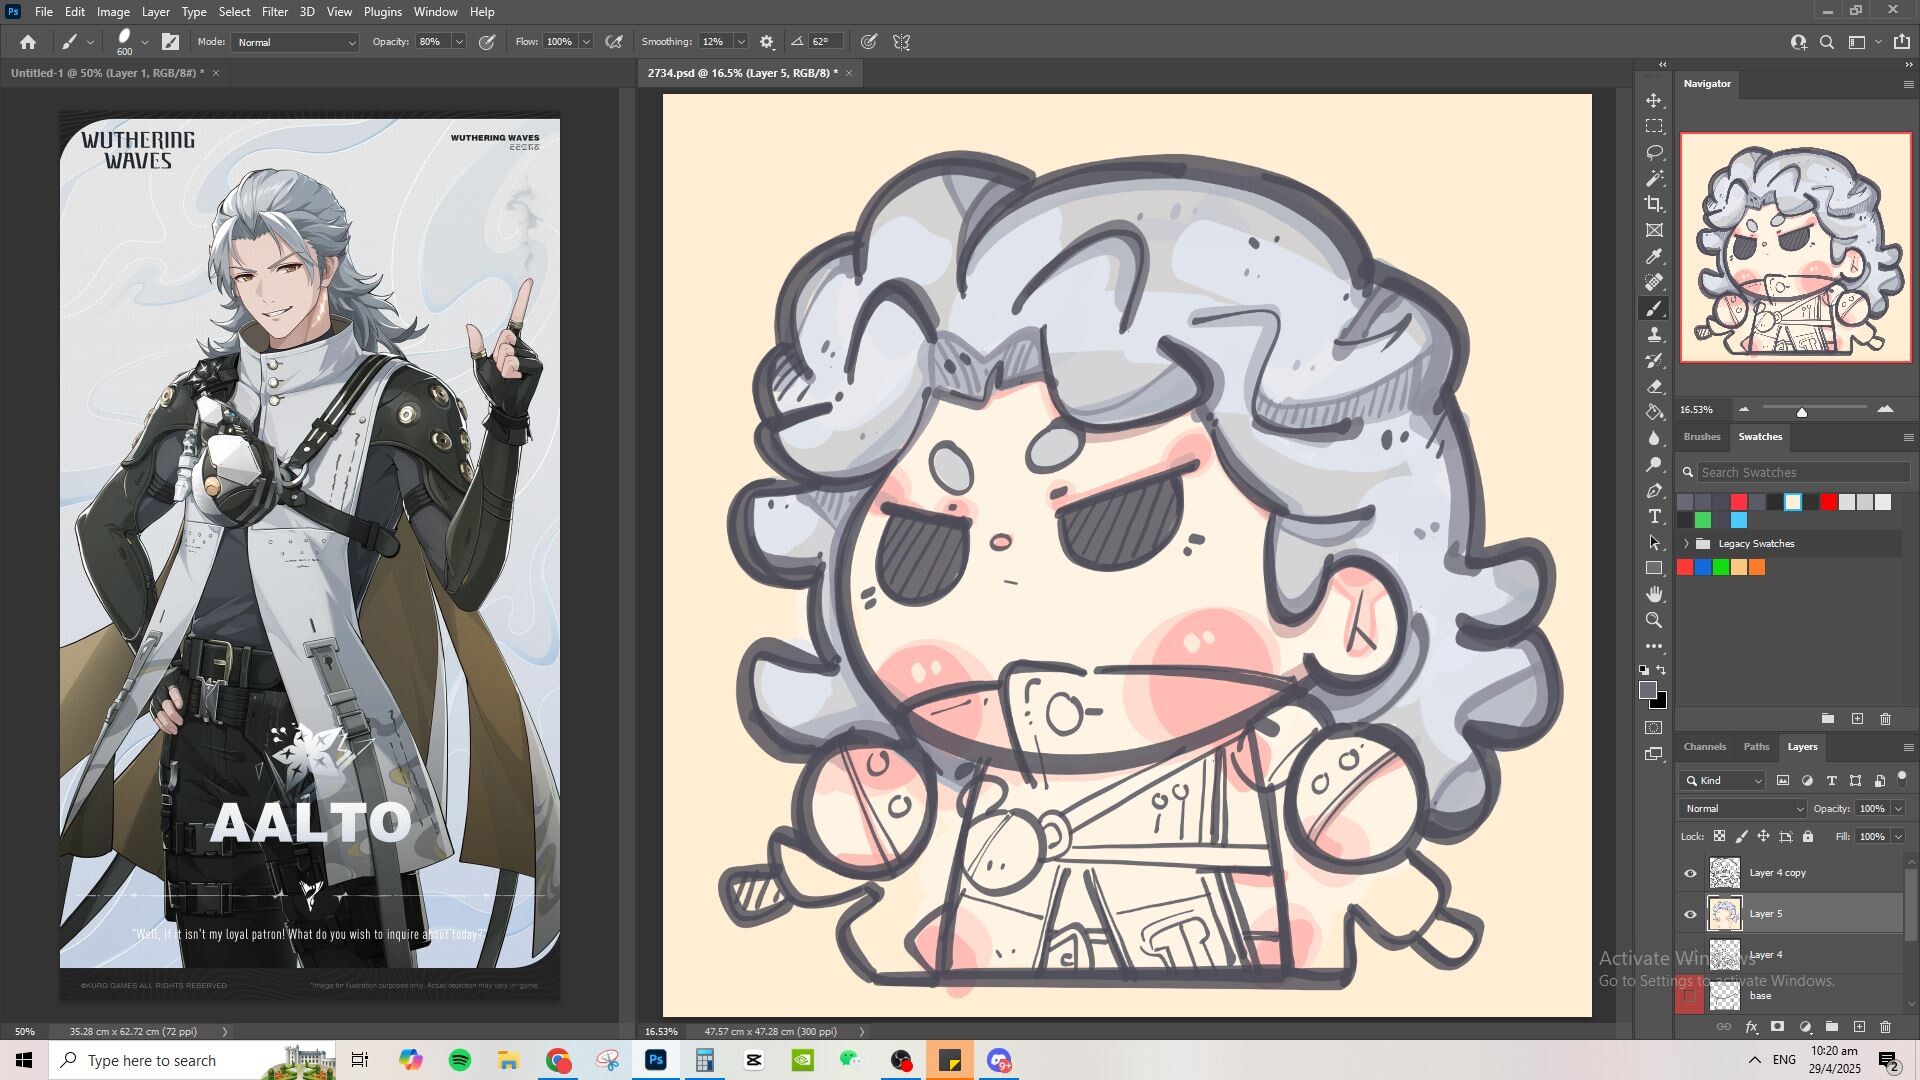Toggle lock position
The width and height of the screenshot is (1920, 1080).
1763,837
